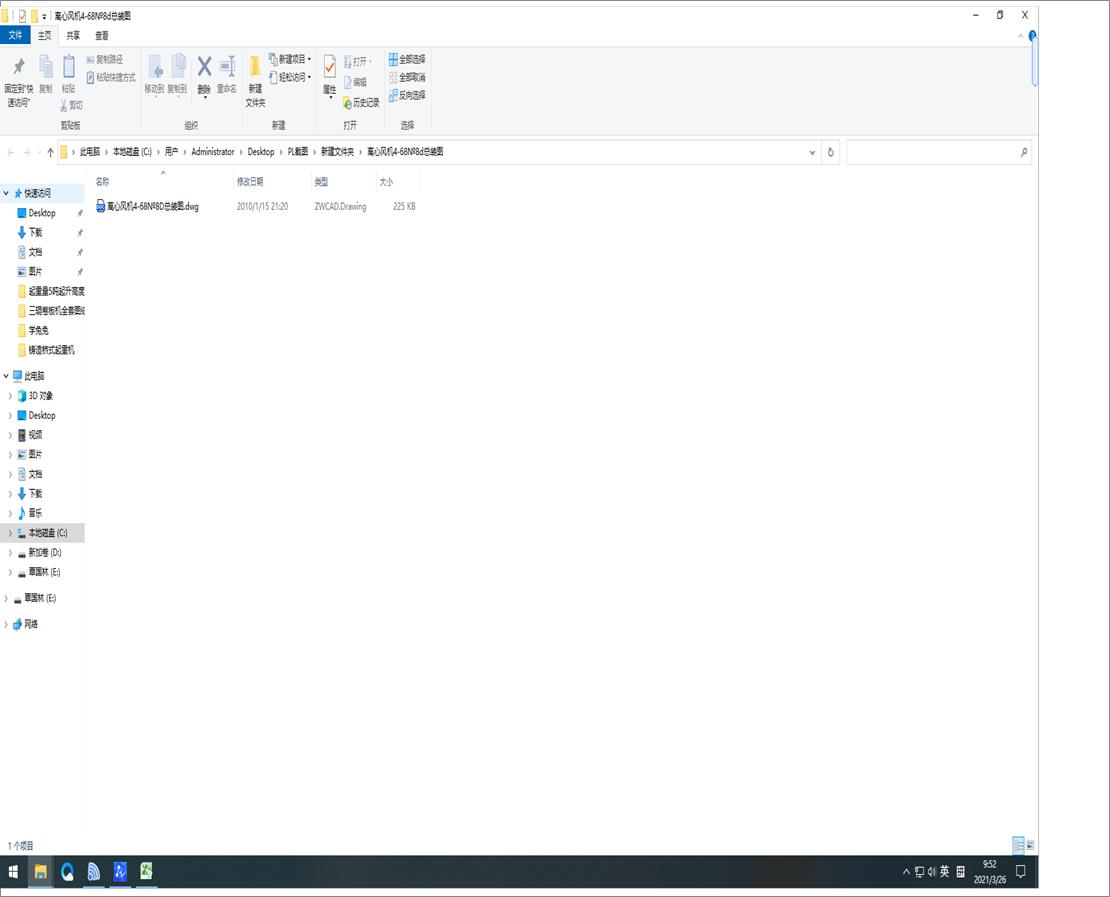The width and height of the screenshot is (1110, 897).
Task: Click the 打开 (Open) button in ribbon
Action: [358, 58]
